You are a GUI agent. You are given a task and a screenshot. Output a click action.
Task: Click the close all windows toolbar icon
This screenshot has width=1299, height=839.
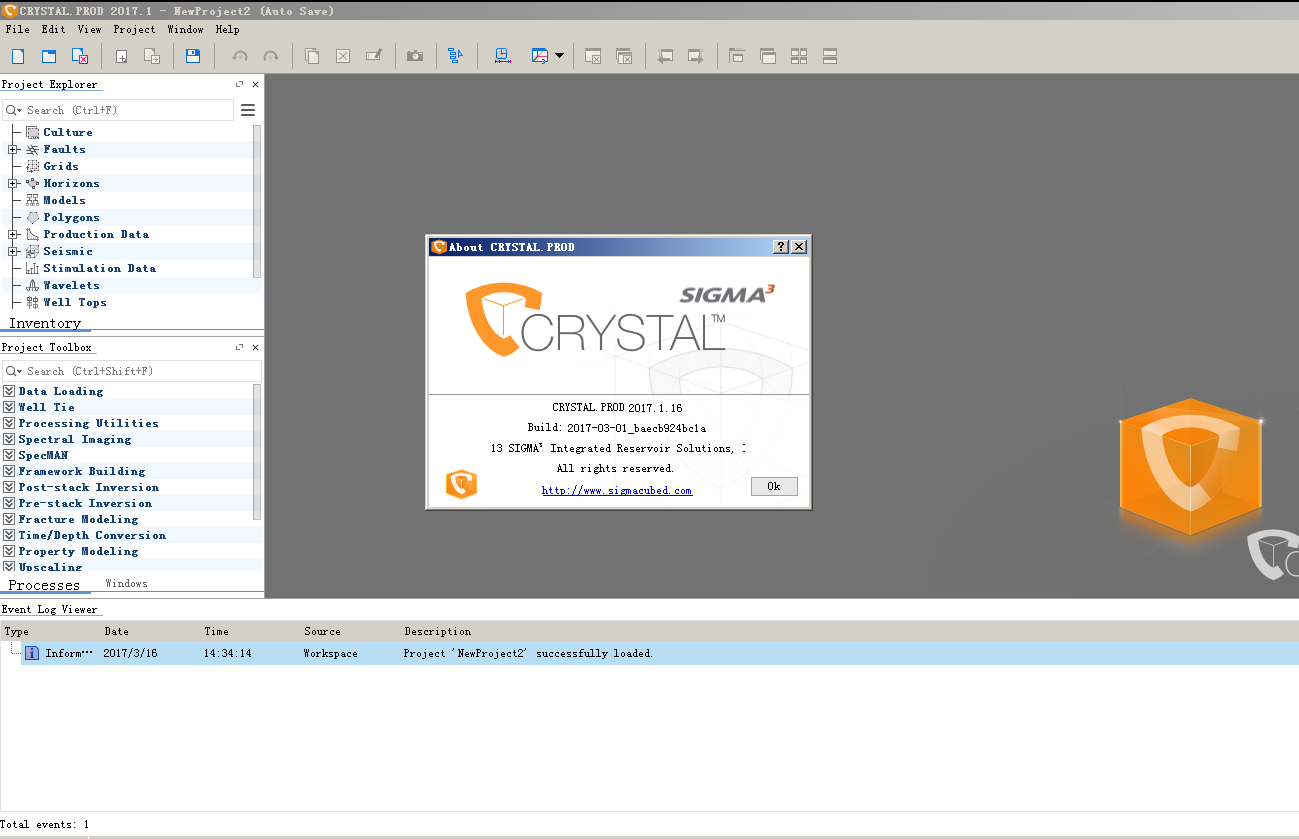[x=624, y=56]
